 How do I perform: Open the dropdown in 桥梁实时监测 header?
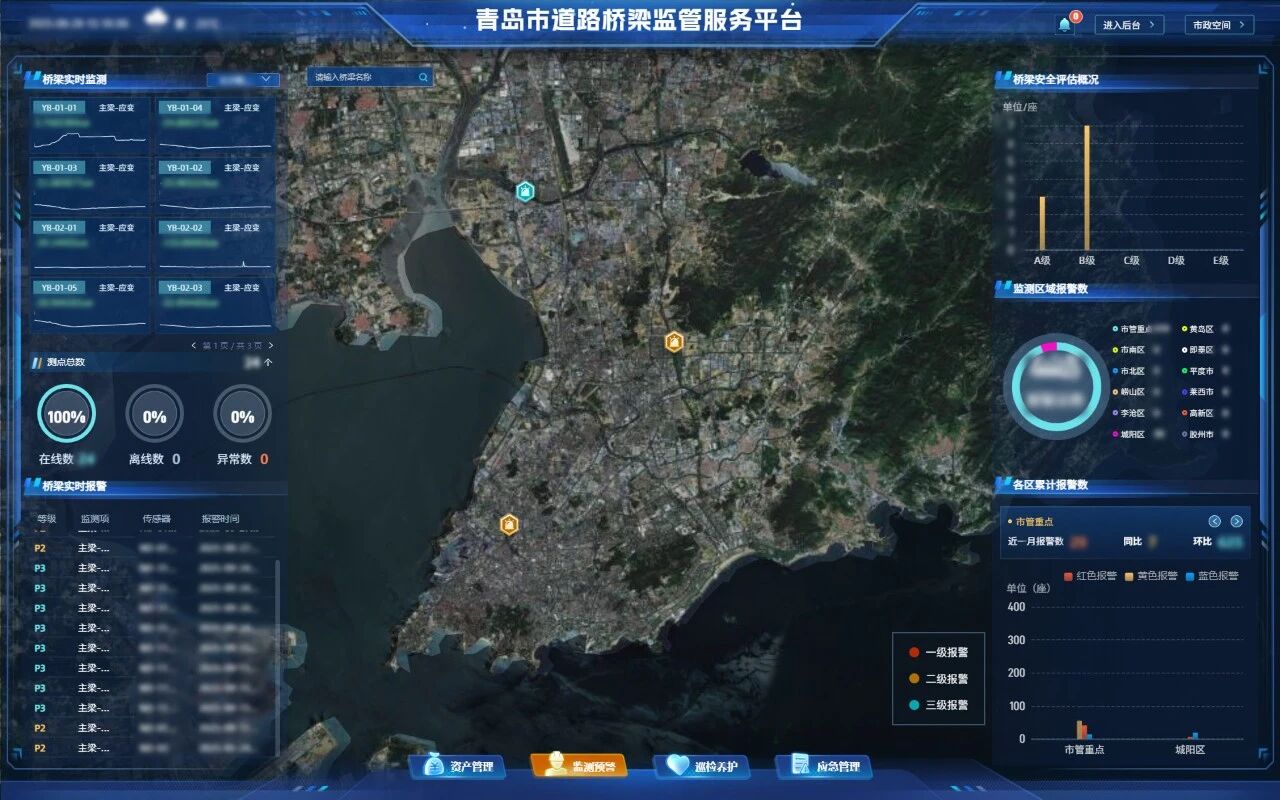pos(242,79)
